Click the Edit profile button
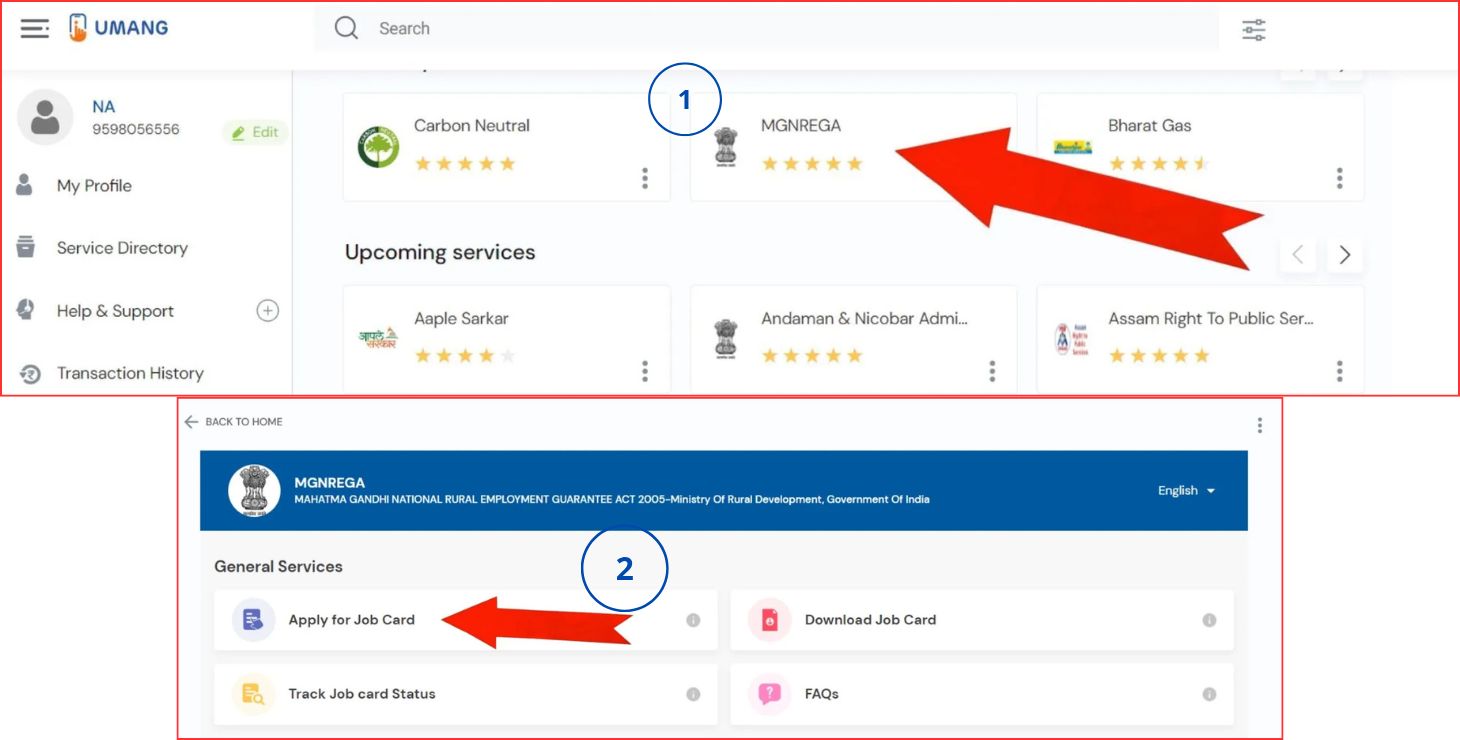The width and height of the screenshot is (1460, 740). coord(255,132)
